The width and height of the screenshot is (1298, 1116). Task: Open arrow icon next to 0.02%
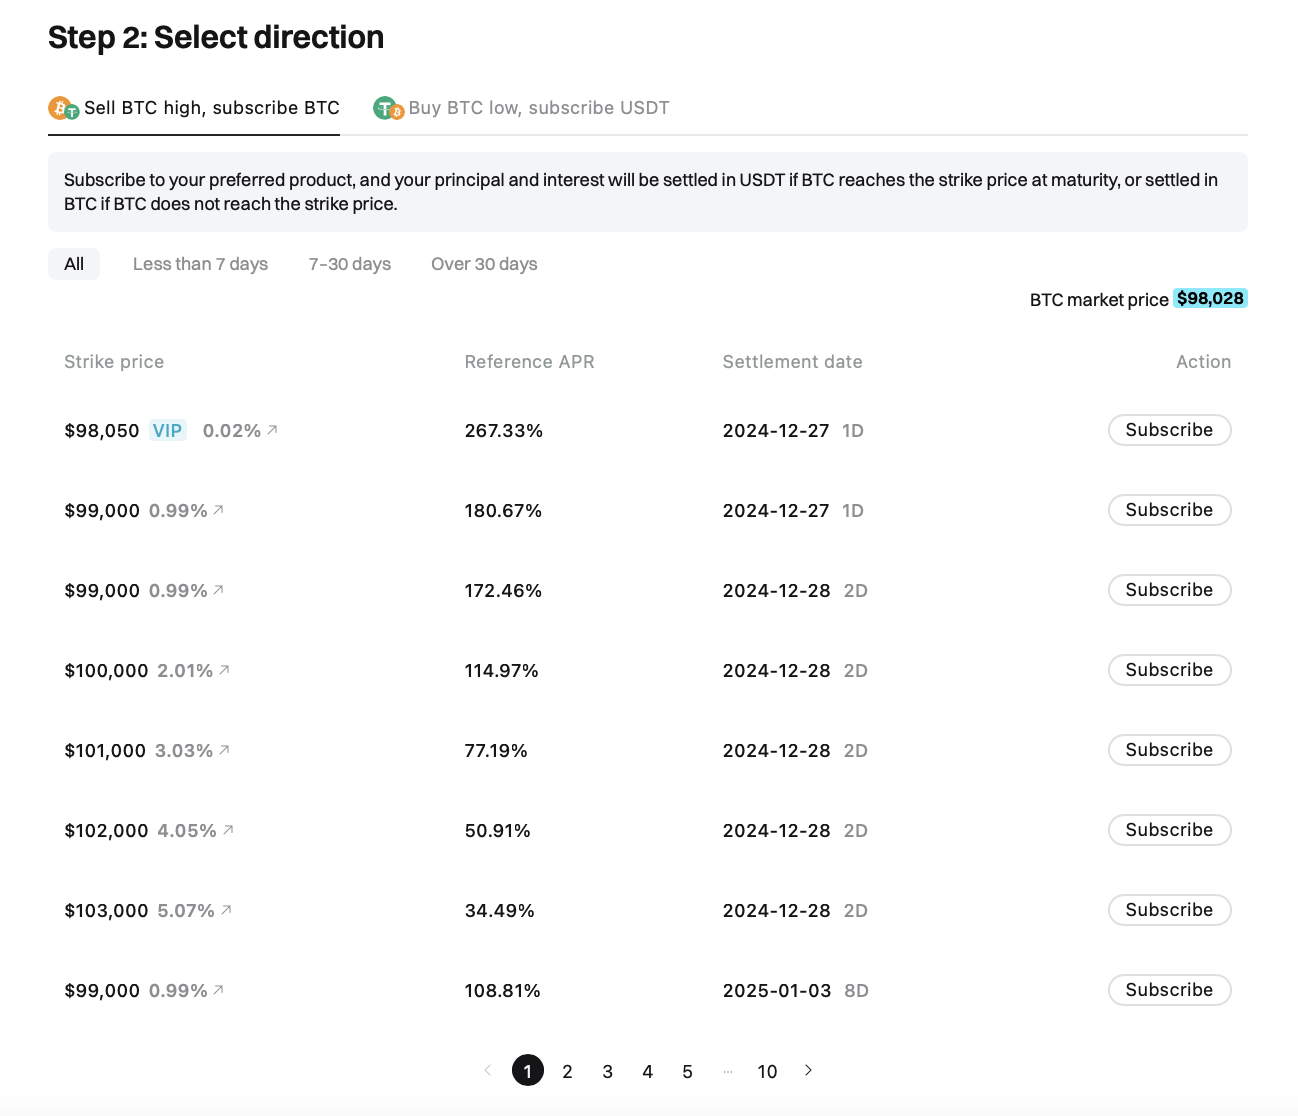pyautogui.click(x=272, y=430)
